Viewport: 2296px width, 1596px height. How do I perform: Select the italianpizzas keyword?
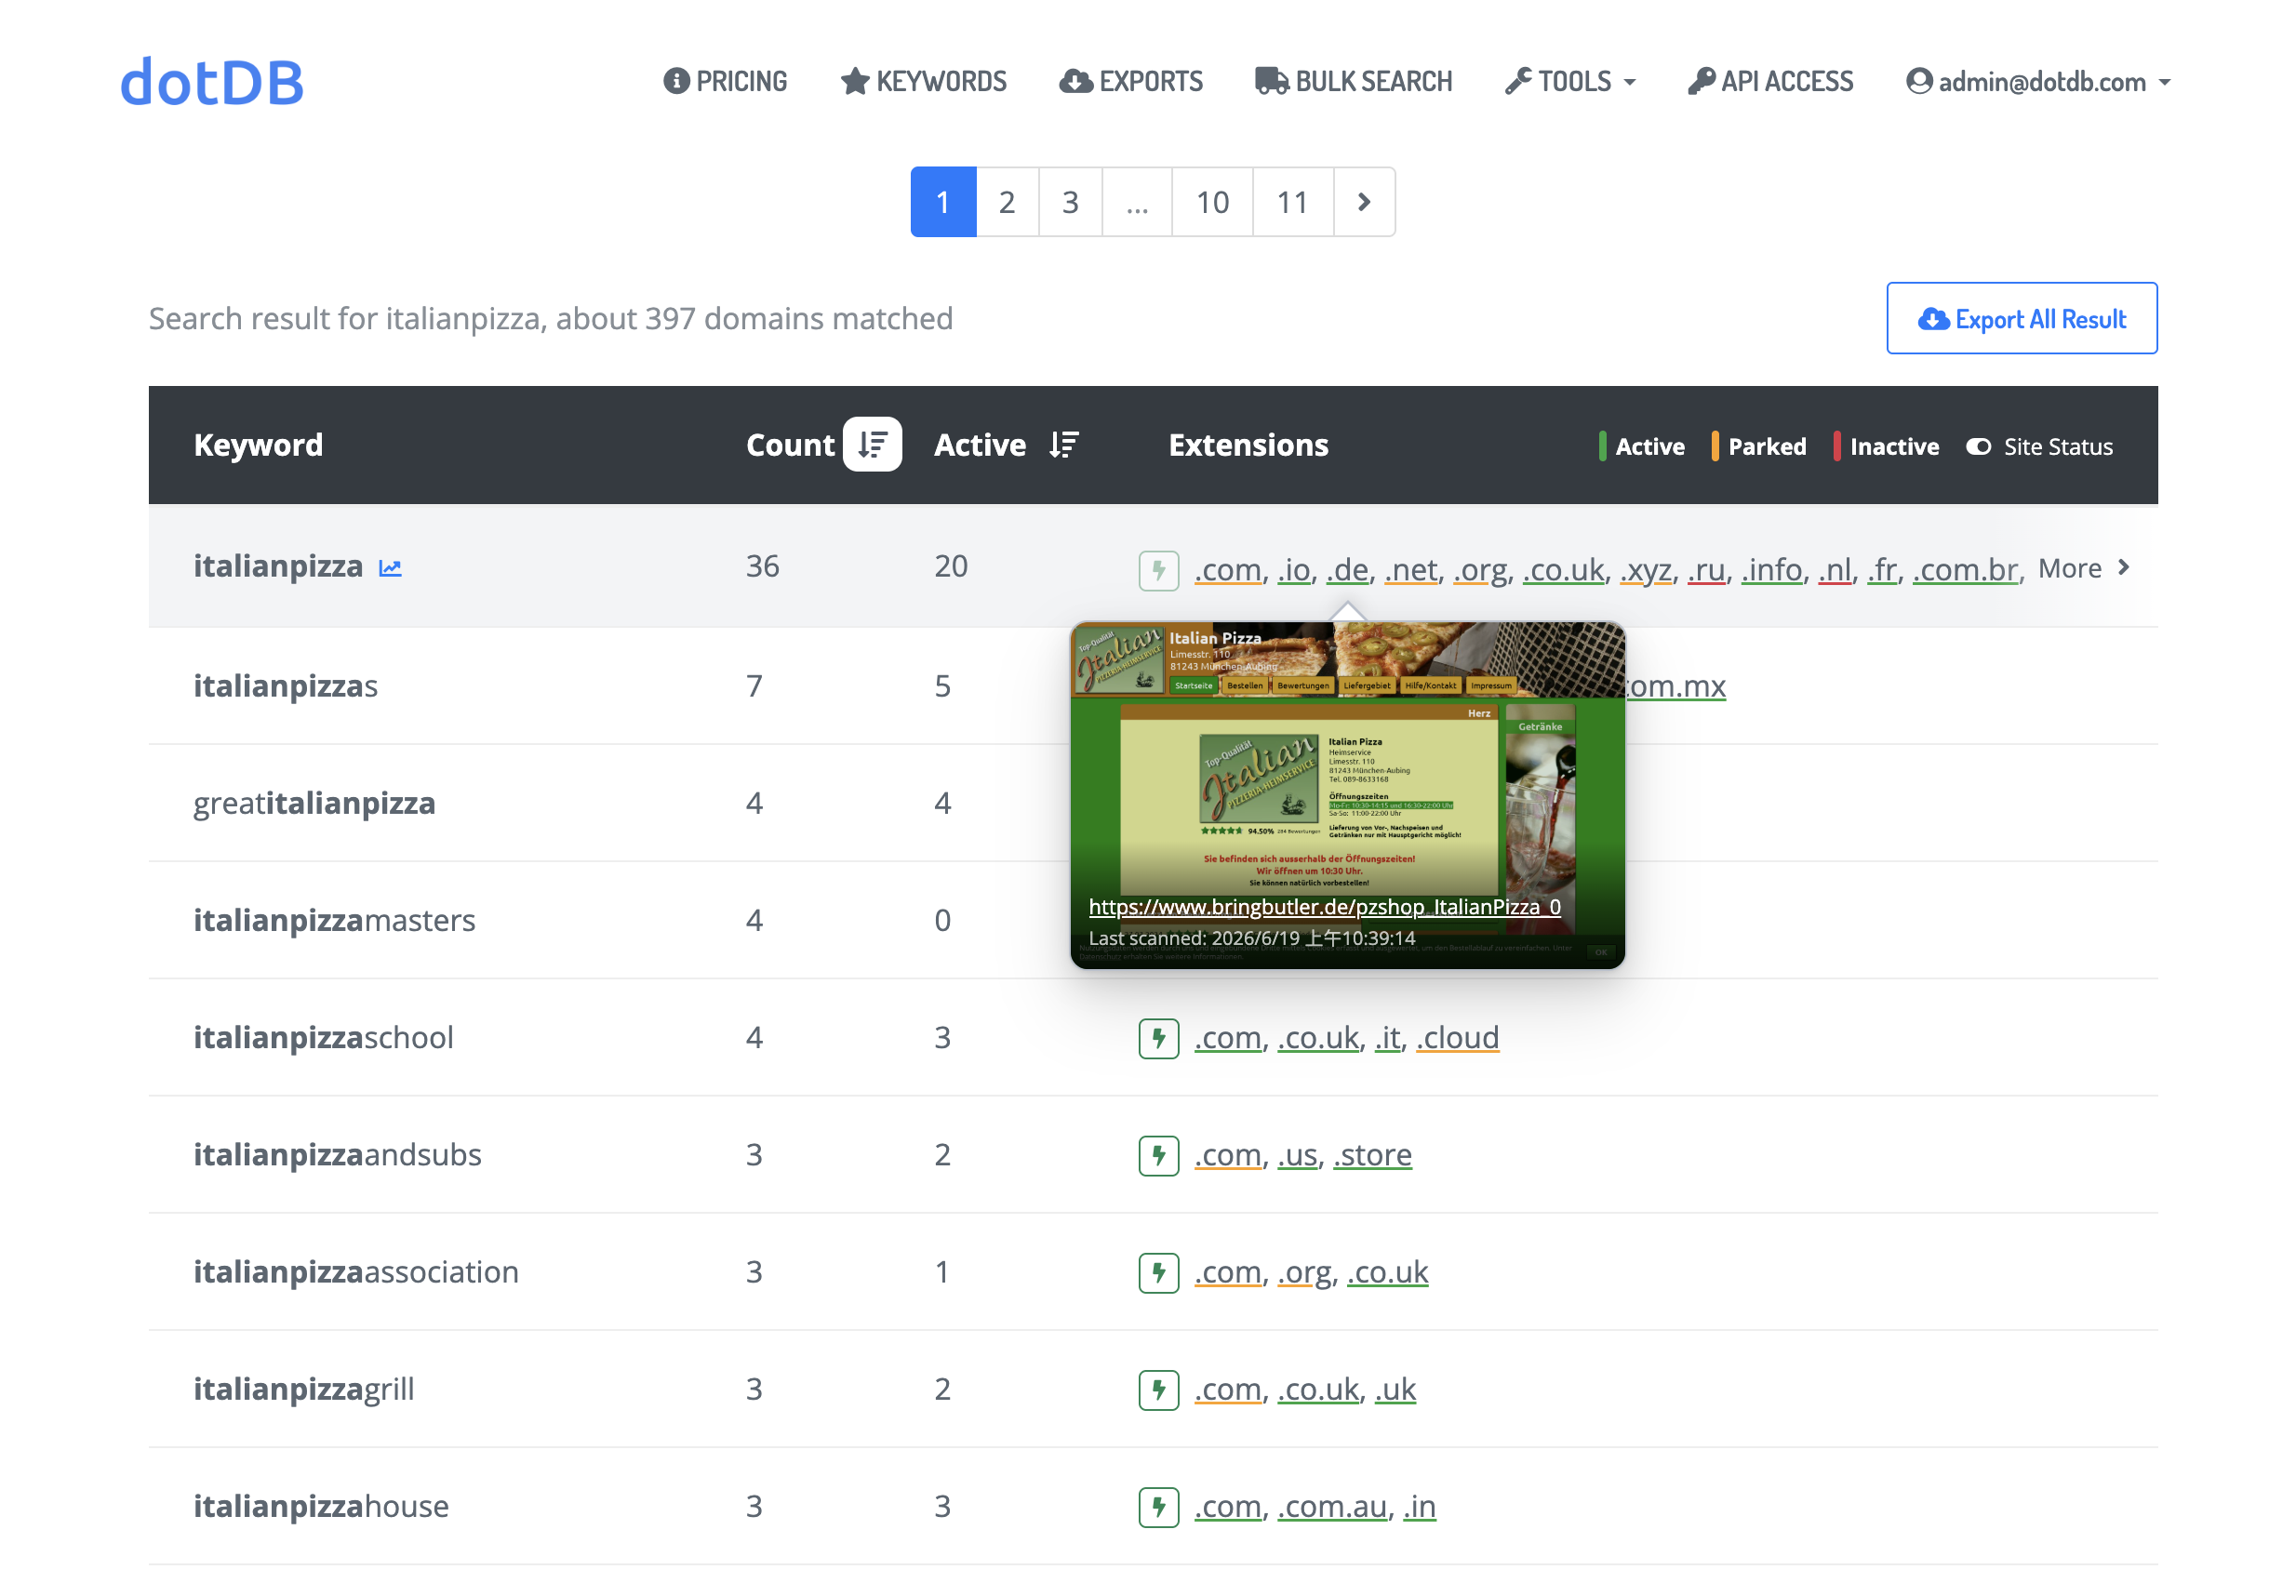(285, 686)
